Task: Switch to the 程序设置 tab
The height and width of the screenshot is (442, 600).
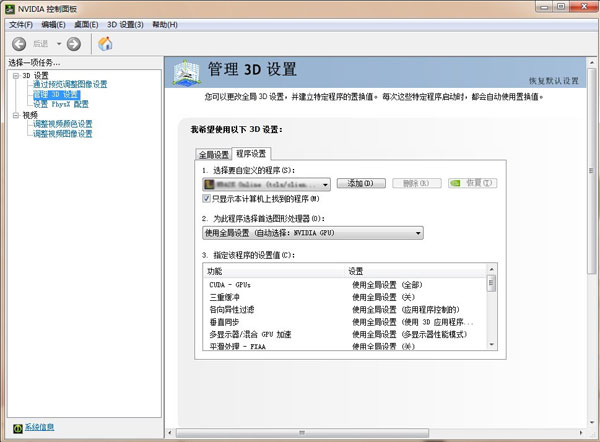Action: coord(251,154)
